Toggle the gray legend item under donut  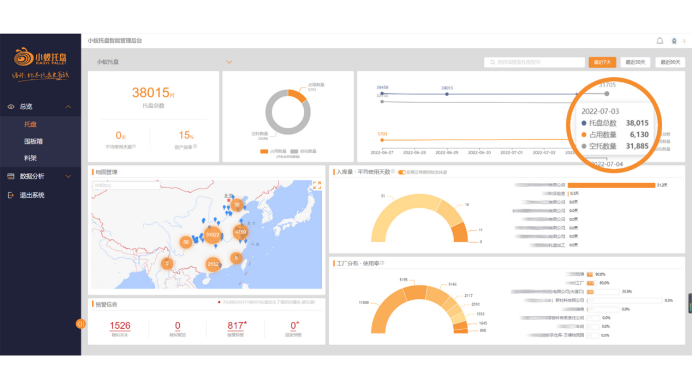[x=303, y=151]
